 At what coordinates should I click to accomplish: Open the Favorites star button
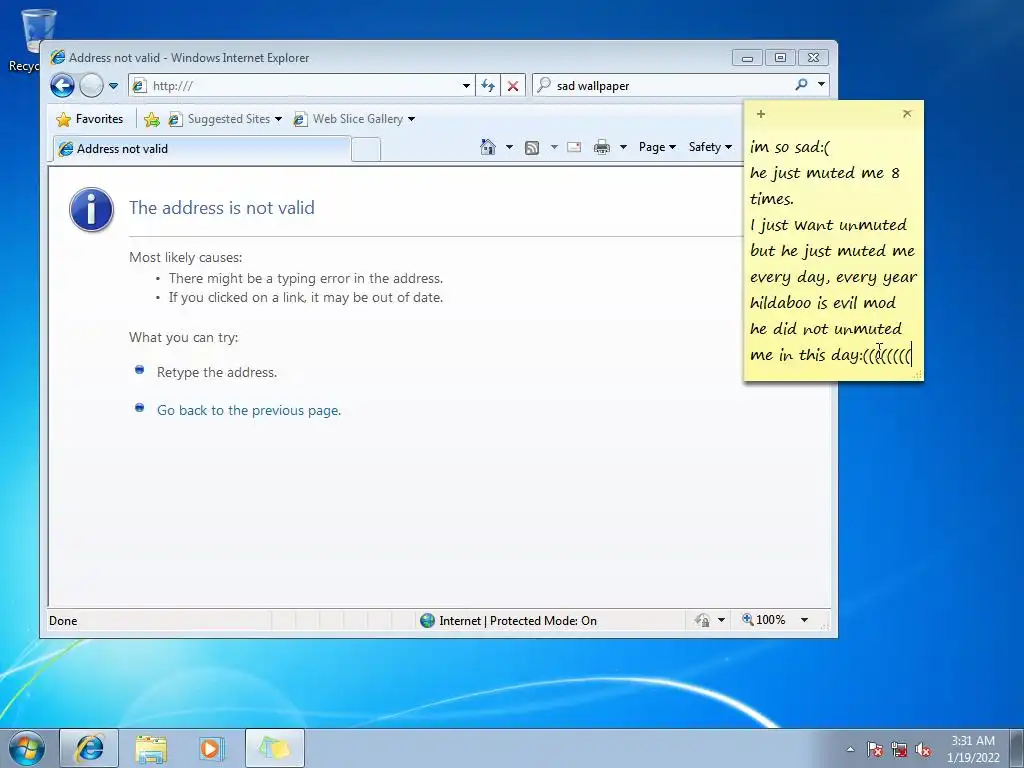click(x=89, y=119)
